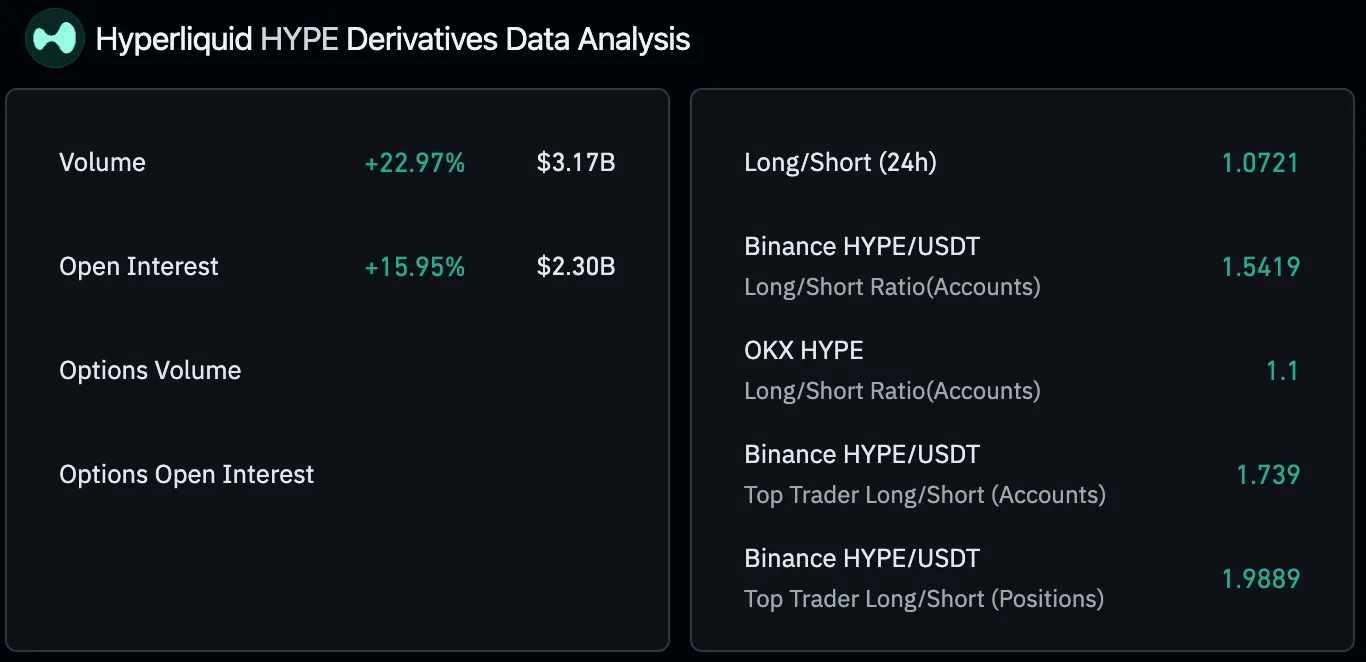Select the Open Interest label
The height and width of the screenshot is (662, 1366).
(x=138, y=267)
